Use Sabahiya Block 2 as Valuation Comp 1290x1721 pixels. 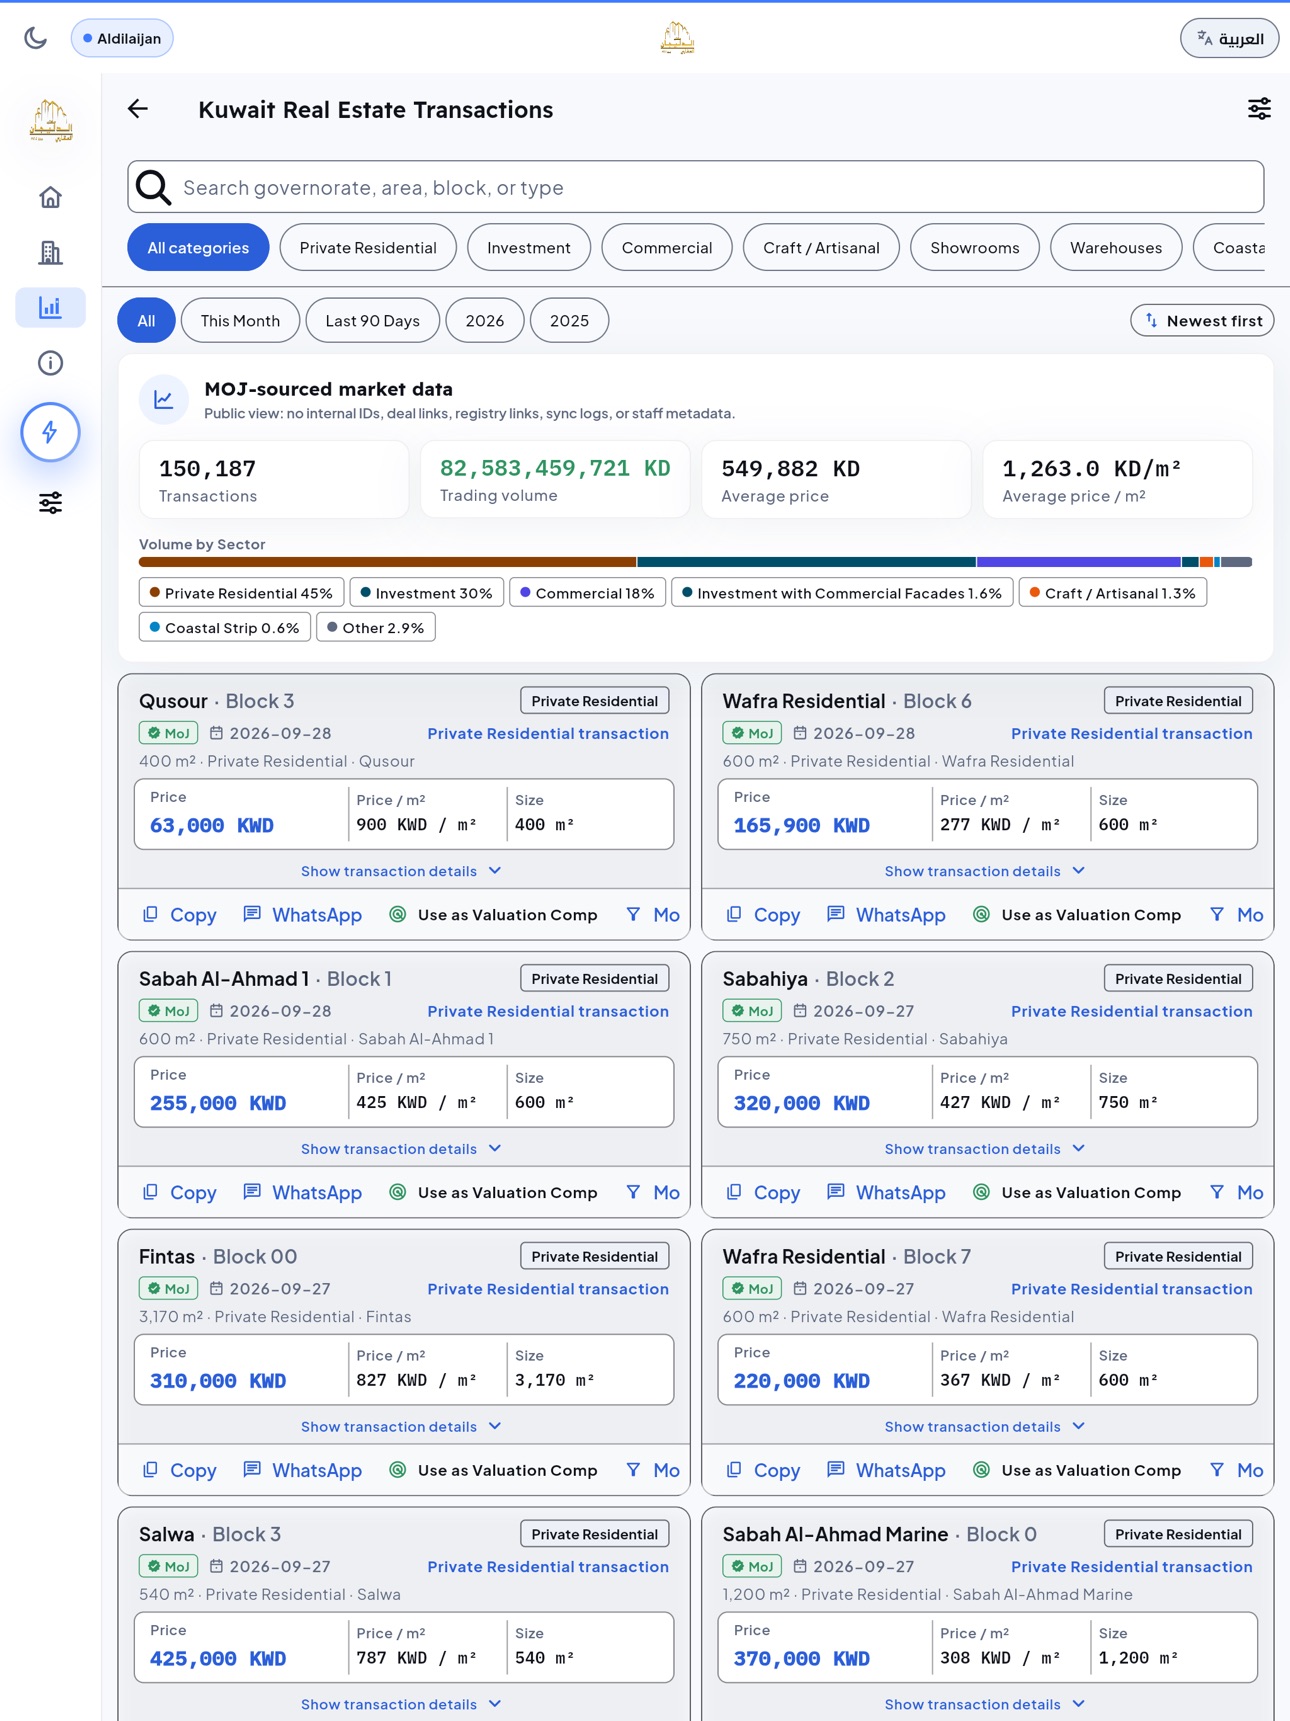click(x=1077, y=1193)
